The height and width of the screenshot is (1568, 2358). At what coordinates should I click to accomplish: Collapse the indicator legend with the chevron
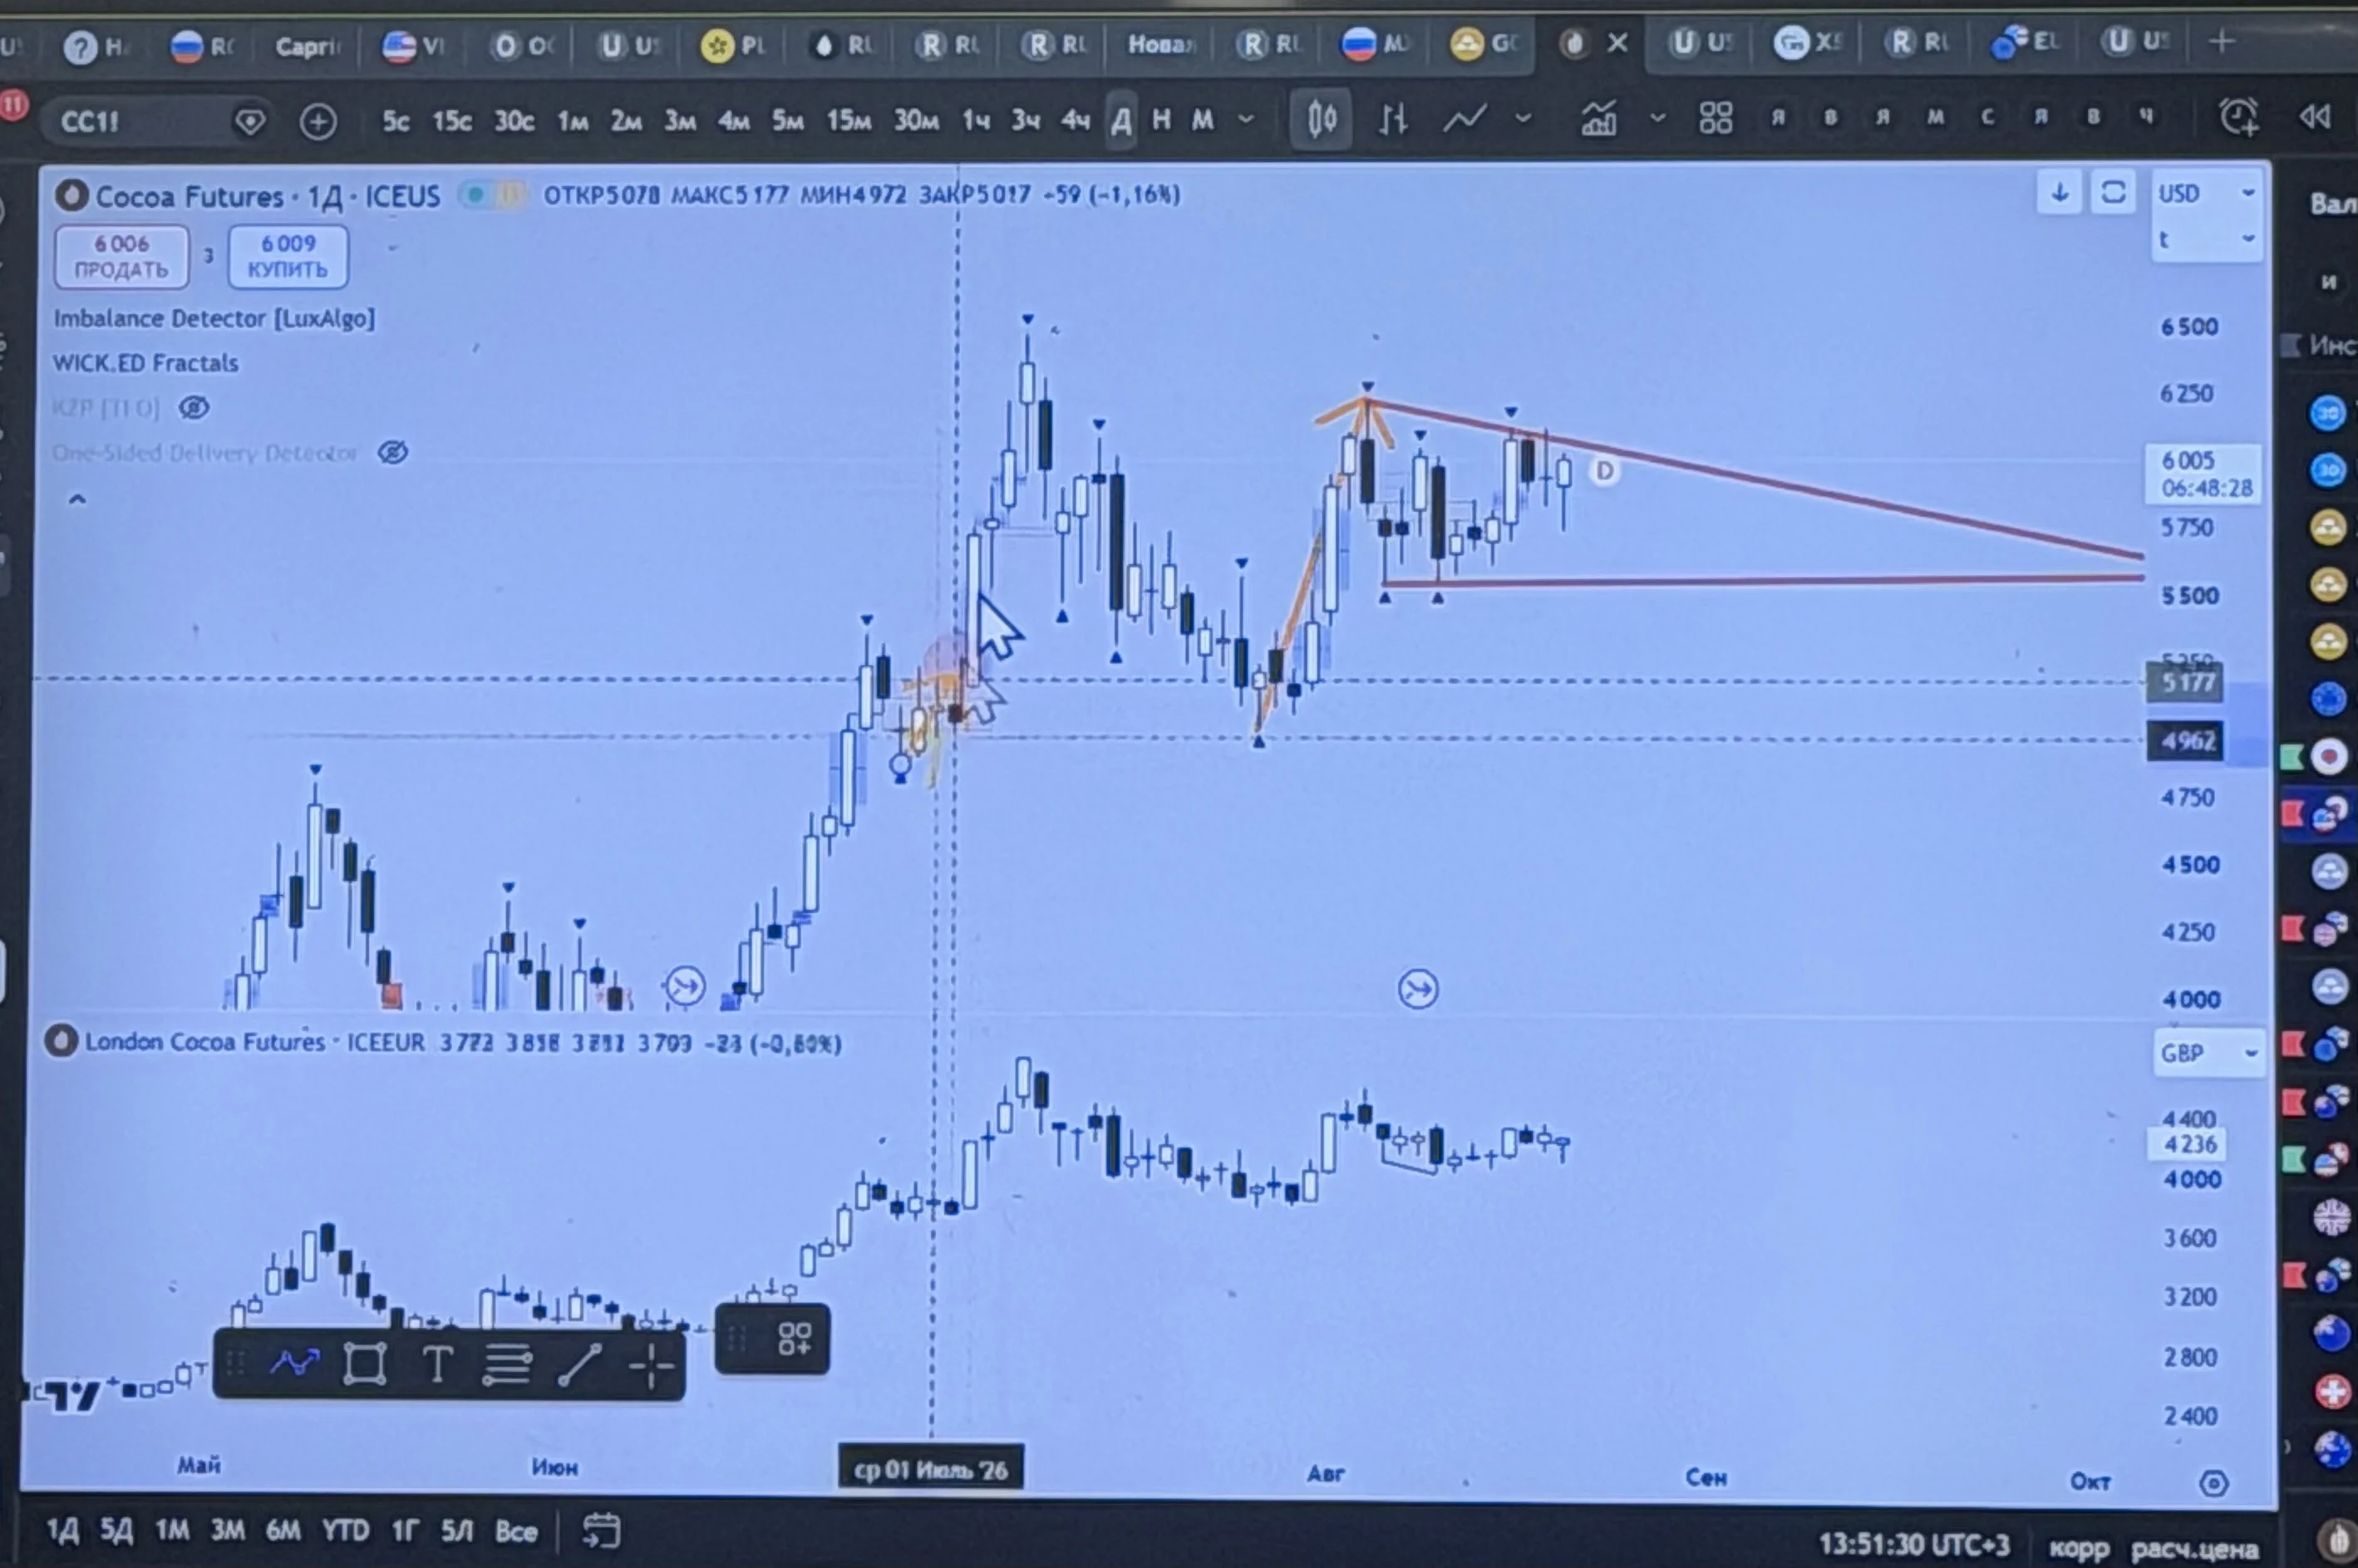77,499
